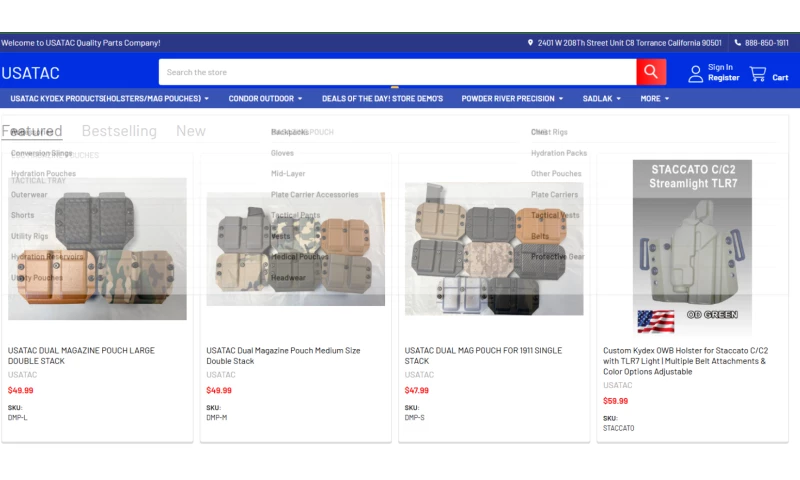Click the Register link
The image size is (800, 480).
click(x=724, y=78)
